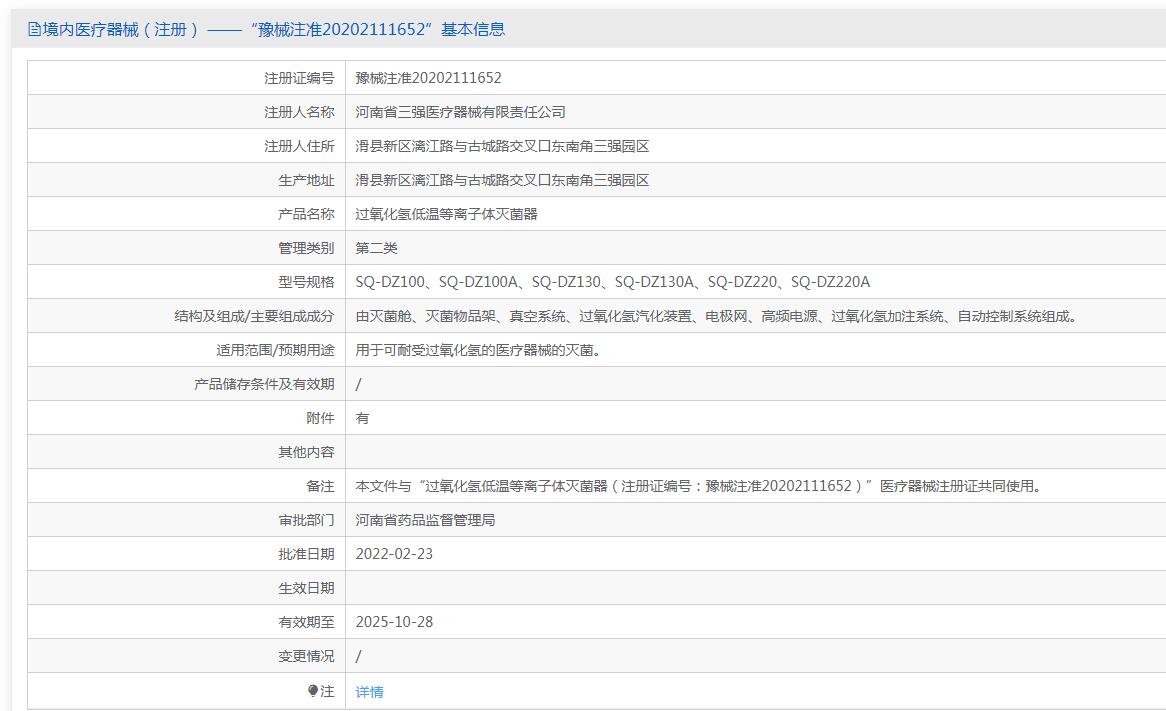Select the 产品储存条件及有效期 label
Screen dimensions: 1166x711
click(x=264, y=385)
